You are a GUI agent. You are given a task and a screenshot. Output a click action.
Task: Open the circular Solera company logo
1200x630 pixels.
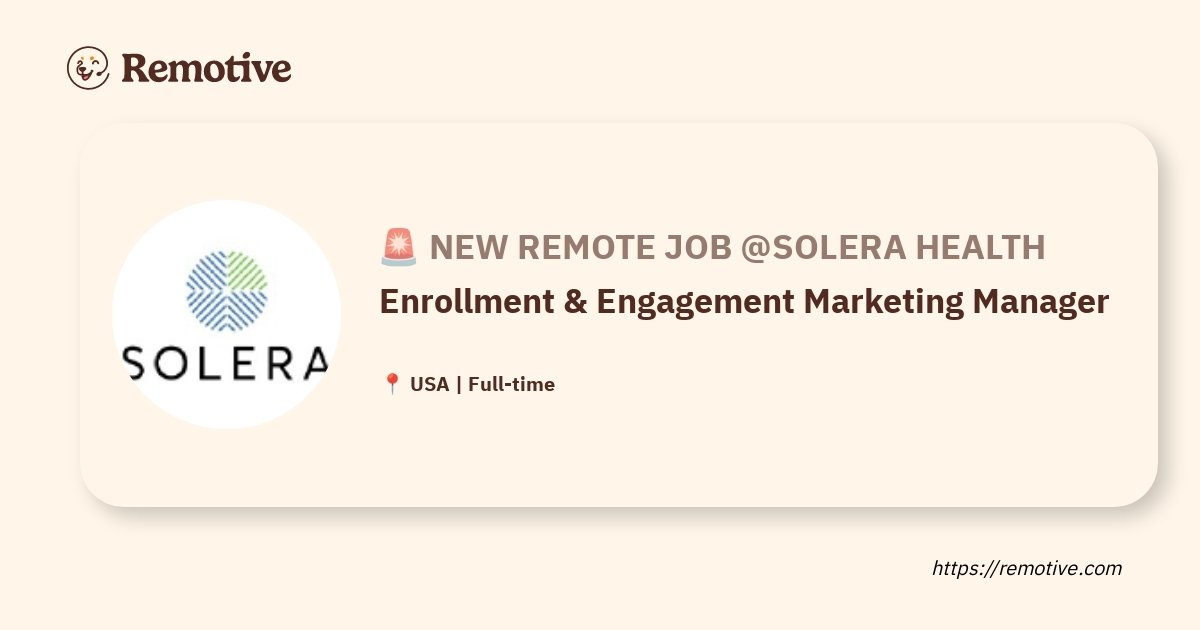tap(227, 314)
